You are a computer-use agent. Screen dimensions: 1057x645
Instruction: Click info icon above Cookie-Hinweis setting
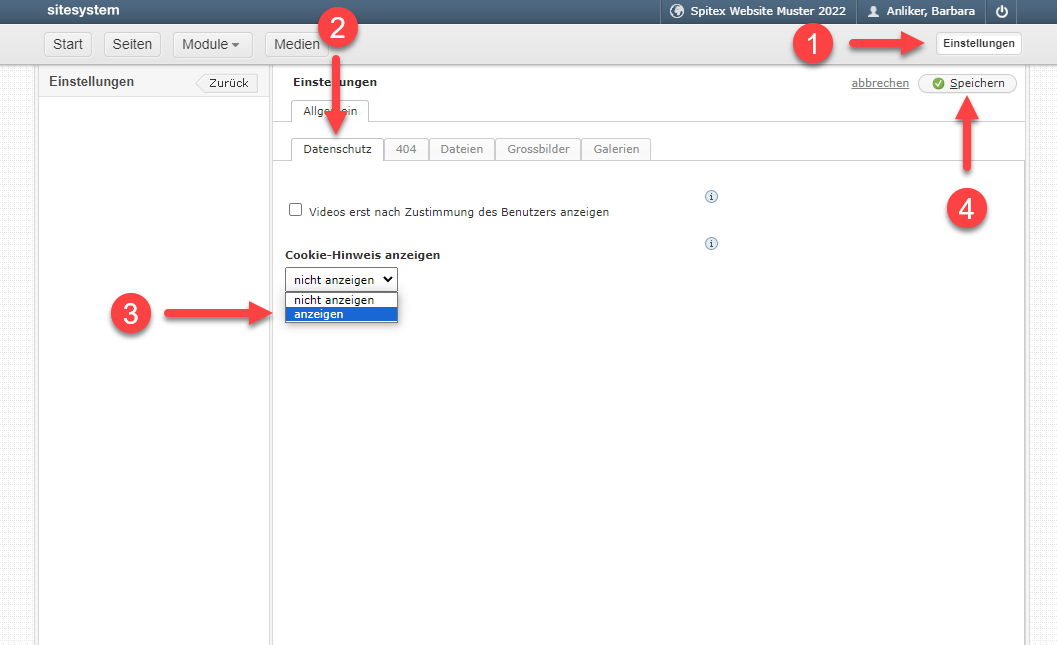tap(711, 244)
